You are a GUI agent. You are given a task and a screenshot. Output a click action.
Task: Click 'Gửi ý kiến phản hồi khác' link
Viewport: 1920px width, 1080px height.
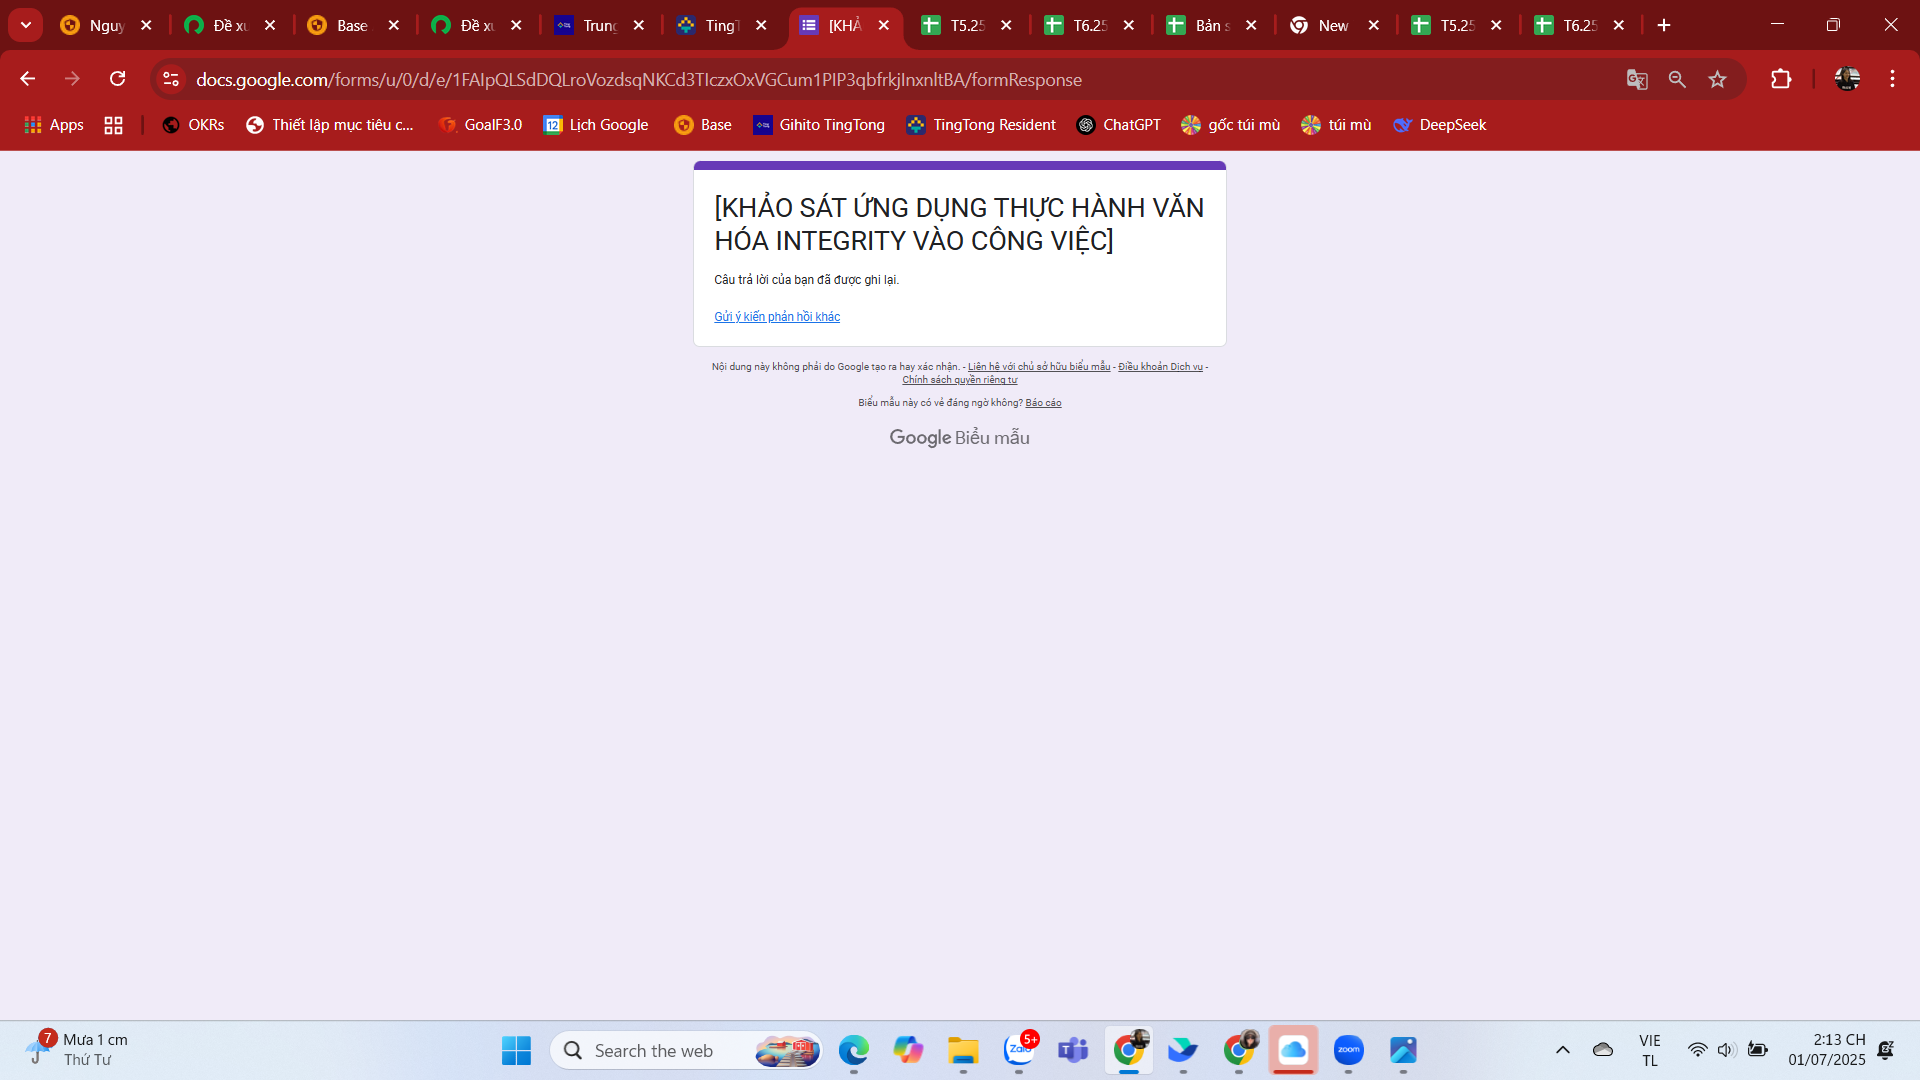click(x=776, y=317)
